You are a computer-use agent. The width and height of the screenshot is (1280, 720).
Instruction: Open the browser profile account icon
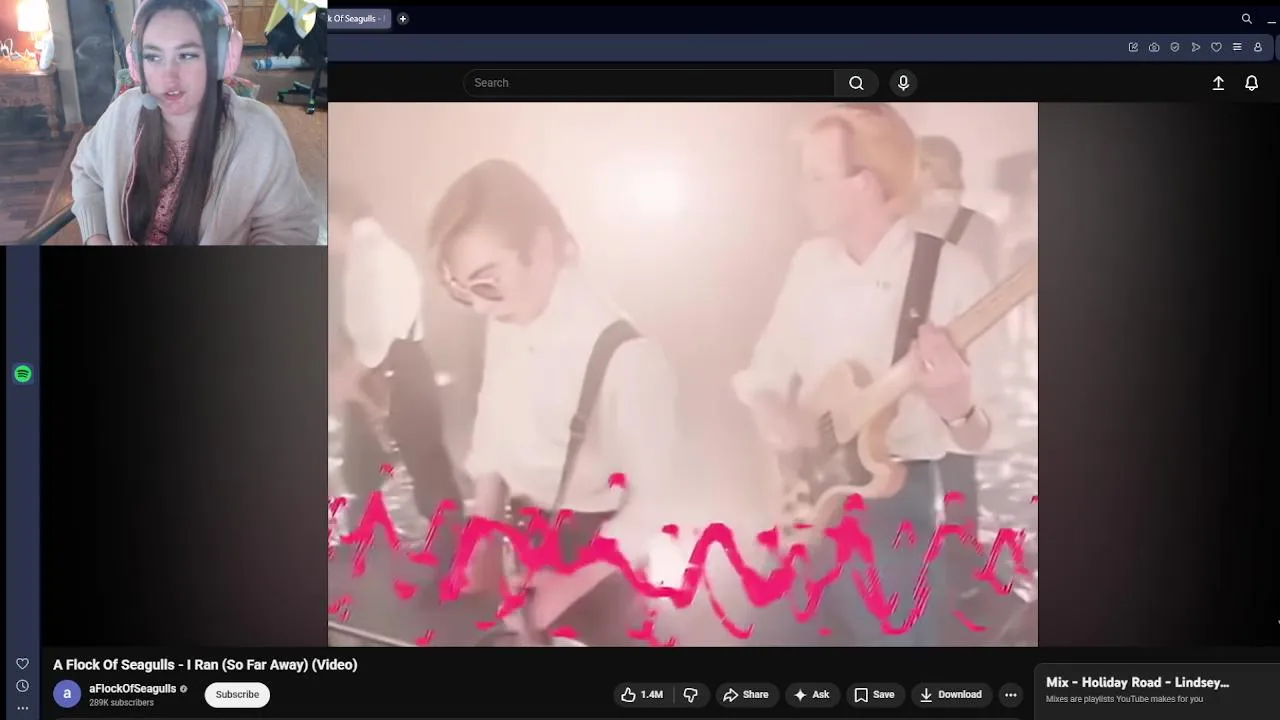pyautogui.click(x=1258, y=47)
